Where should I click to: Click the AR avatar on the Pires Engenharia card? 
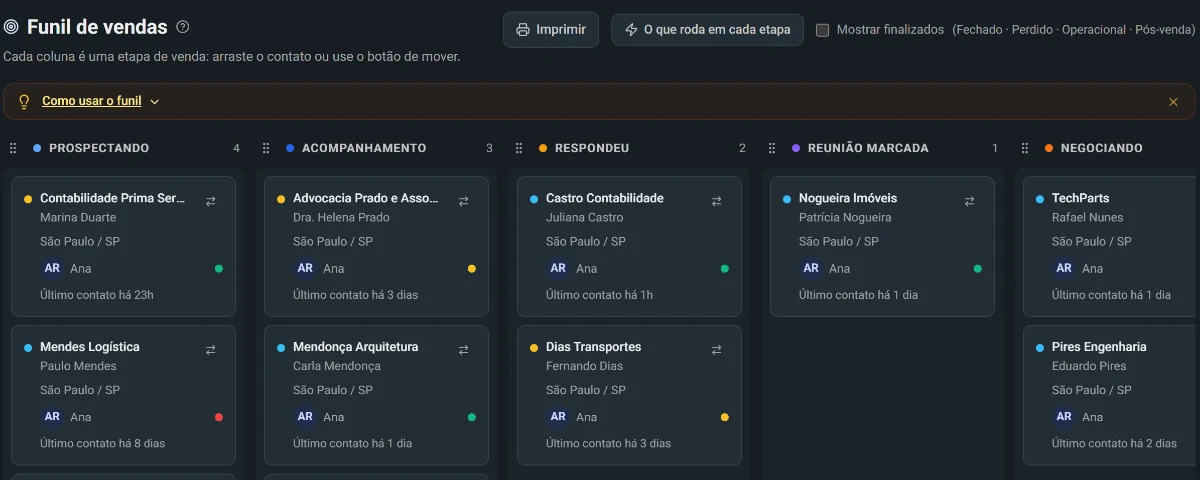pyautogui.click(x=1064, y=417)
